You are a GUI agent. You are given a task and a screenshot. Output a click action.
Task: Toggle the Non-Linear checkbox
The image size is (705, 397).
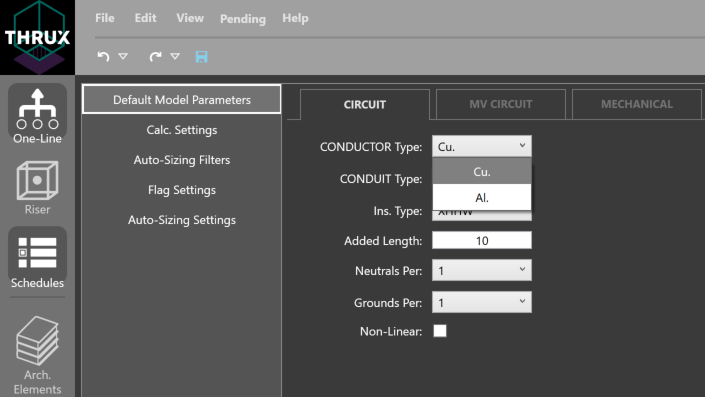(x=440, y=331)
